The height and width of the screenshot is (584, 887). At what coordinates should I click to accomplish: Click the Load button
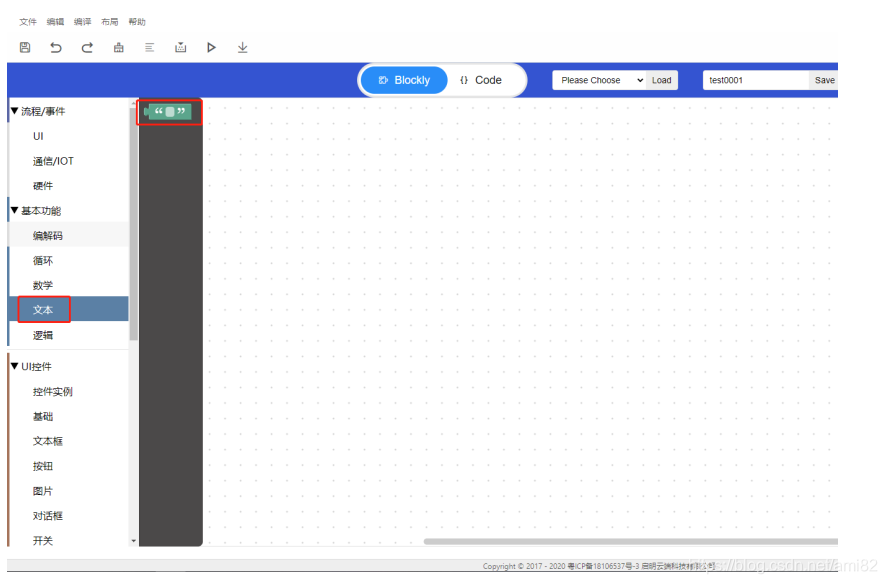tap(662, 80)
